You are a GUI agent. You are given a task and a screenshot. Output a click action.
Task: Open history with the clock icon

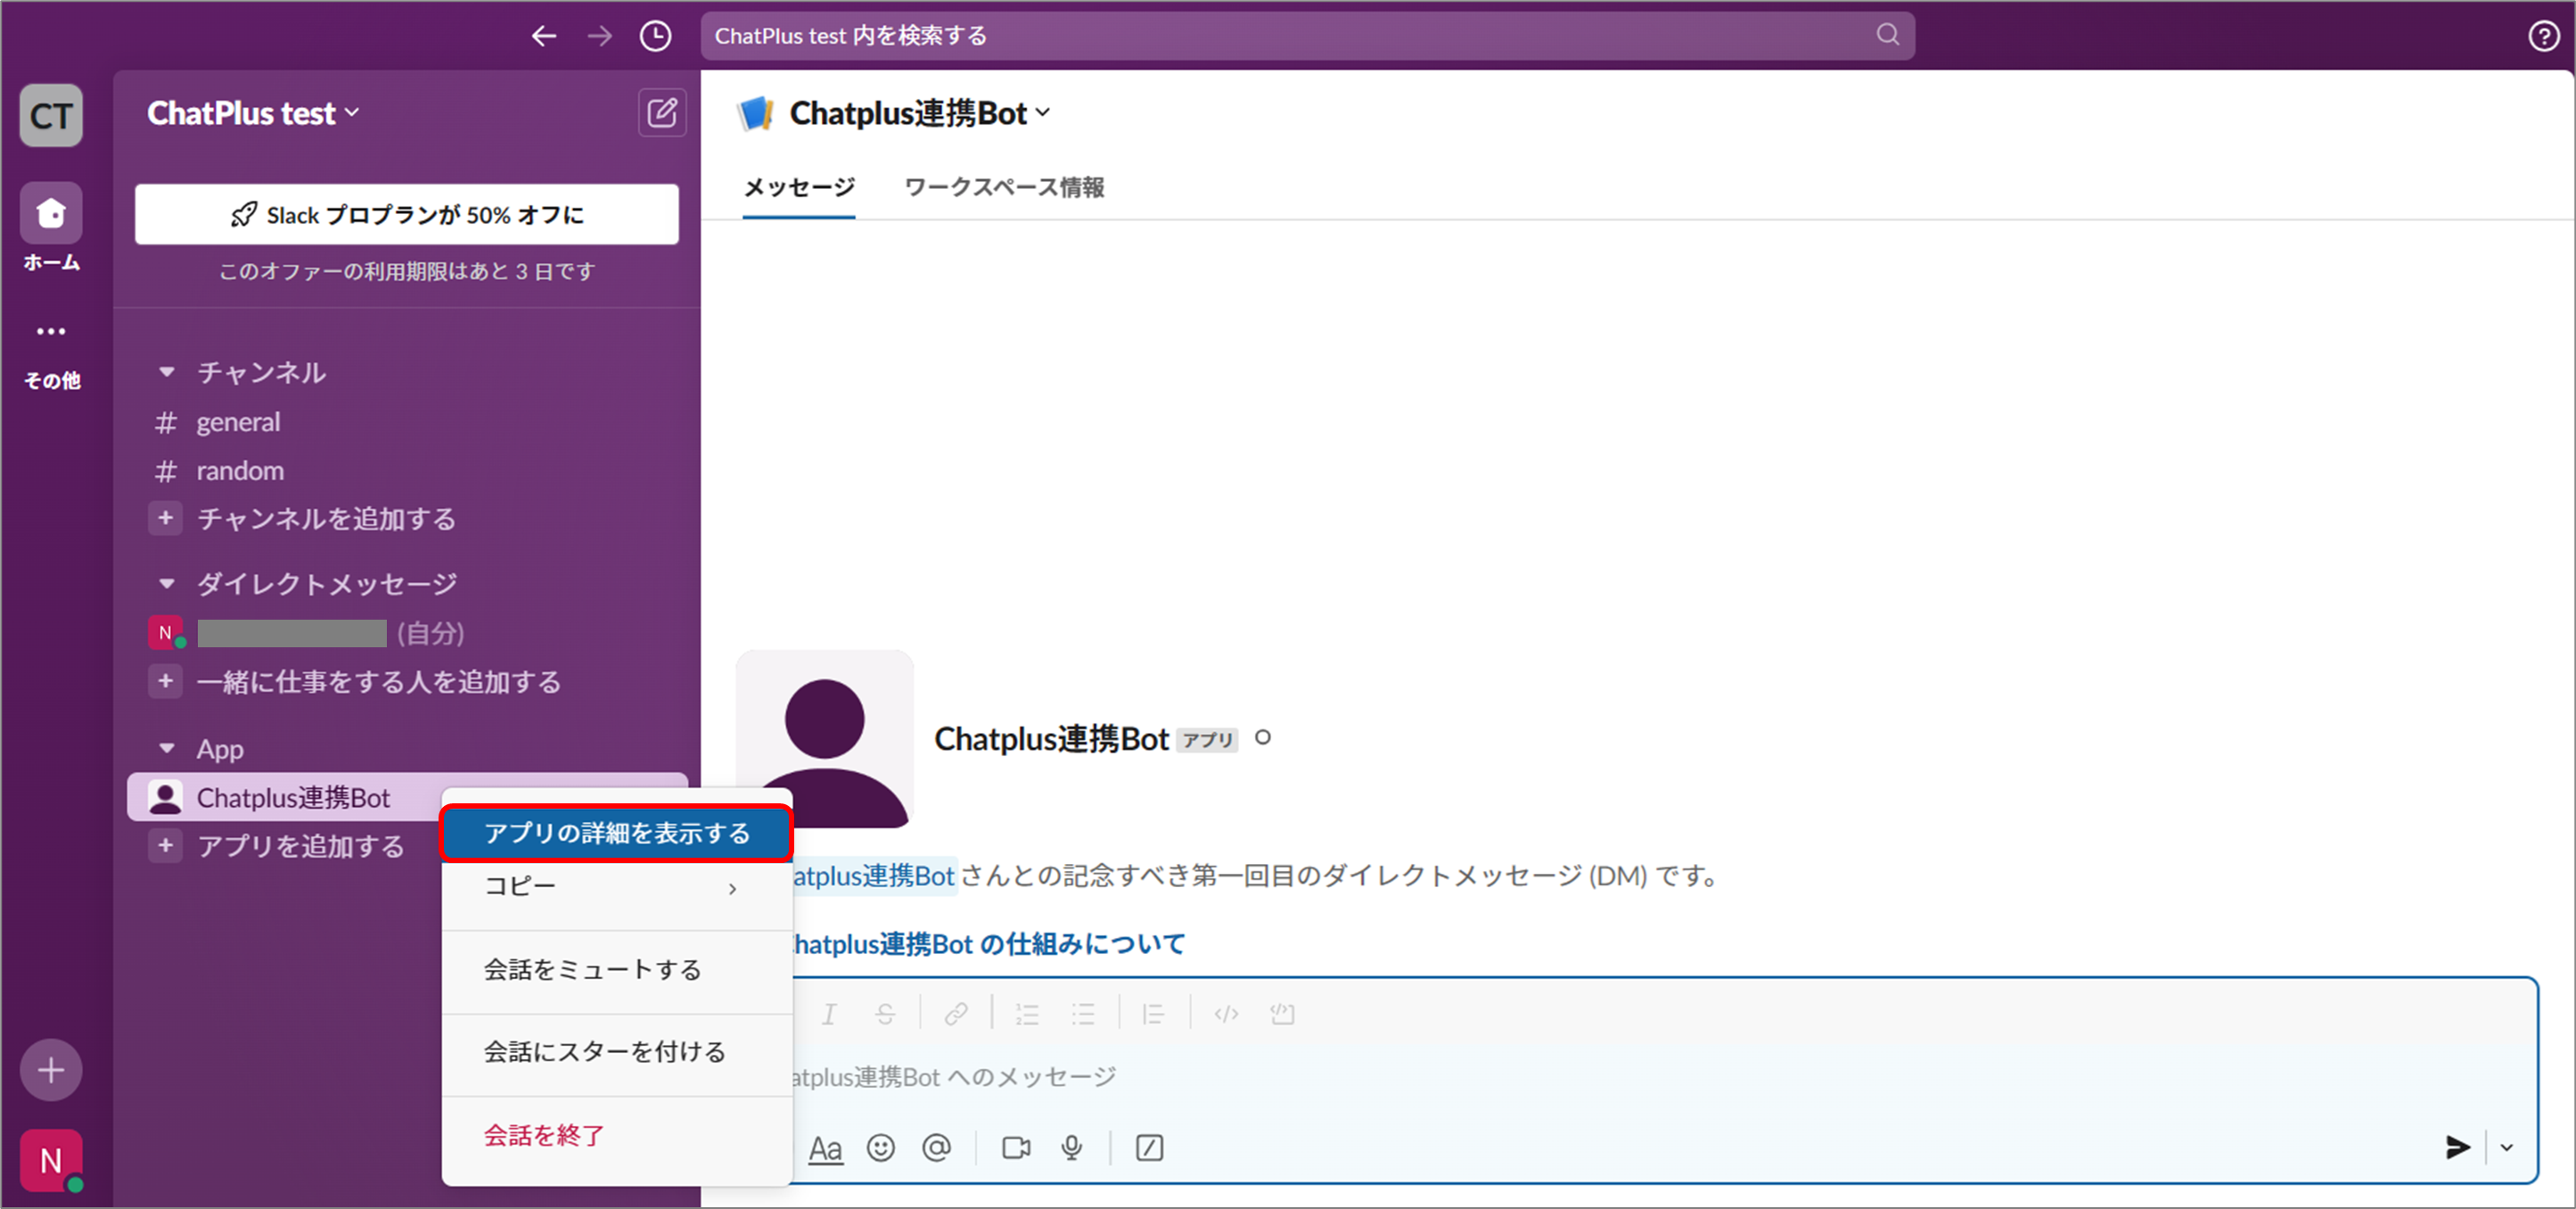click(x=655, y=36)
